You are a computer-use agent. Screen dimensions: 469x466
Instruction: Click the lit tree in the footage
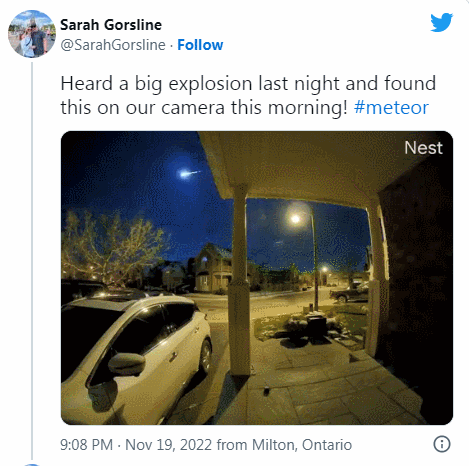click(x=113, y=247)
